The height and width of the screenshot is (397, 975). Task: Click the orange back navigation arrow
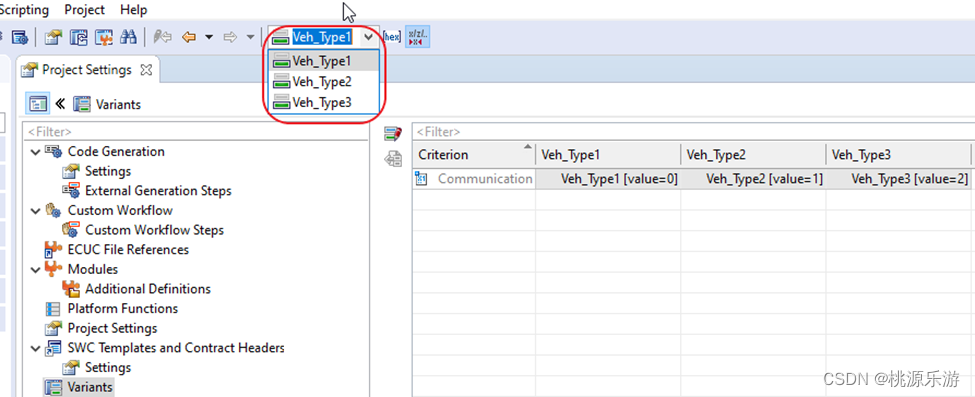click(189, 37)
